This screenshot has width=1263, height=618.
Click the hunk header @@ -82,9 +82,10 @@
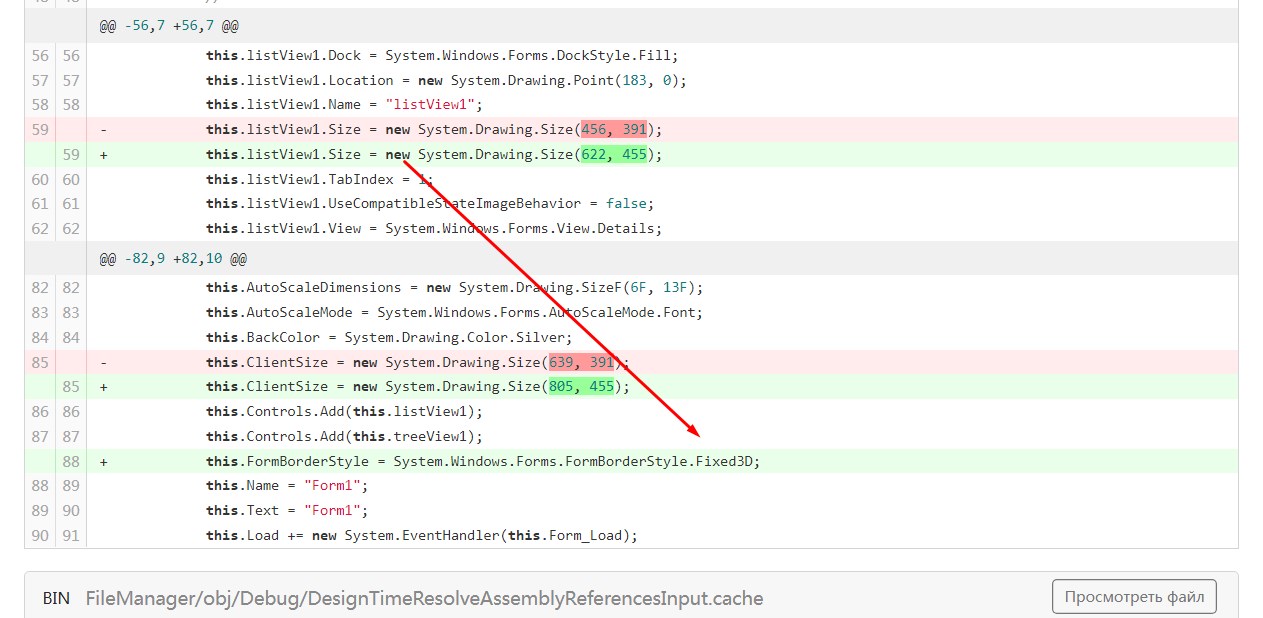pyautogui.click(x=176, y=258)
